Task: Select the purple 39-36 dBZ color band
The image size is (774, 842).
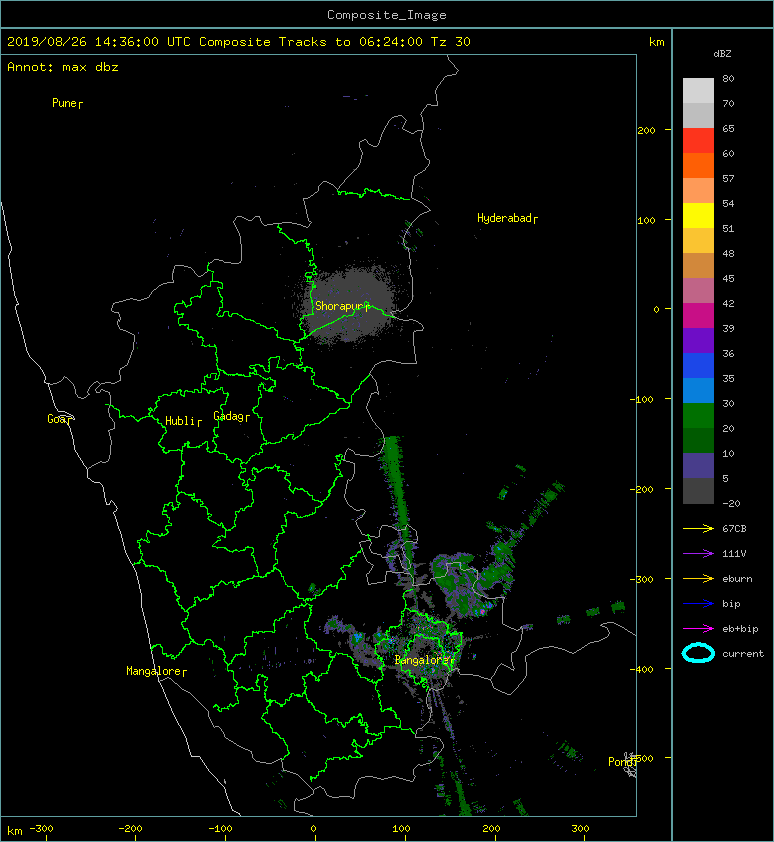Action: 698,341
